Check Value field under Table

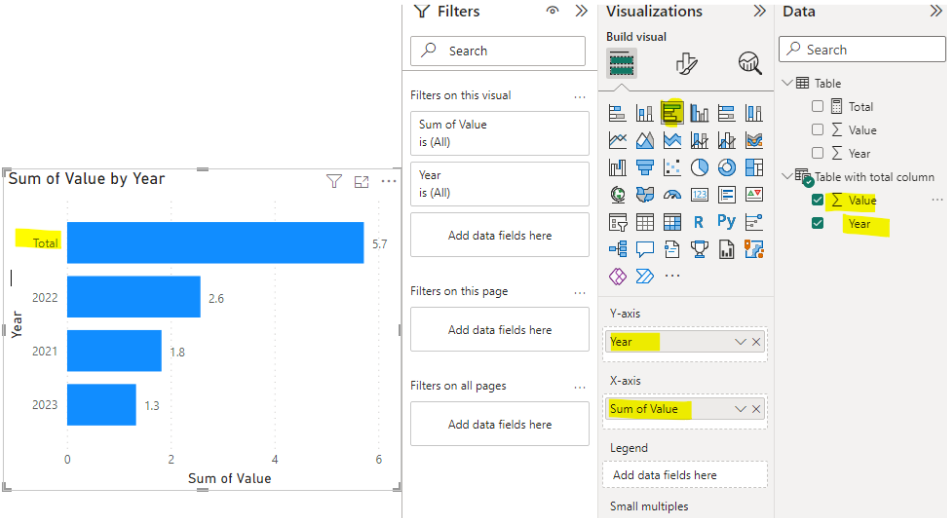(x=817, y=130)
